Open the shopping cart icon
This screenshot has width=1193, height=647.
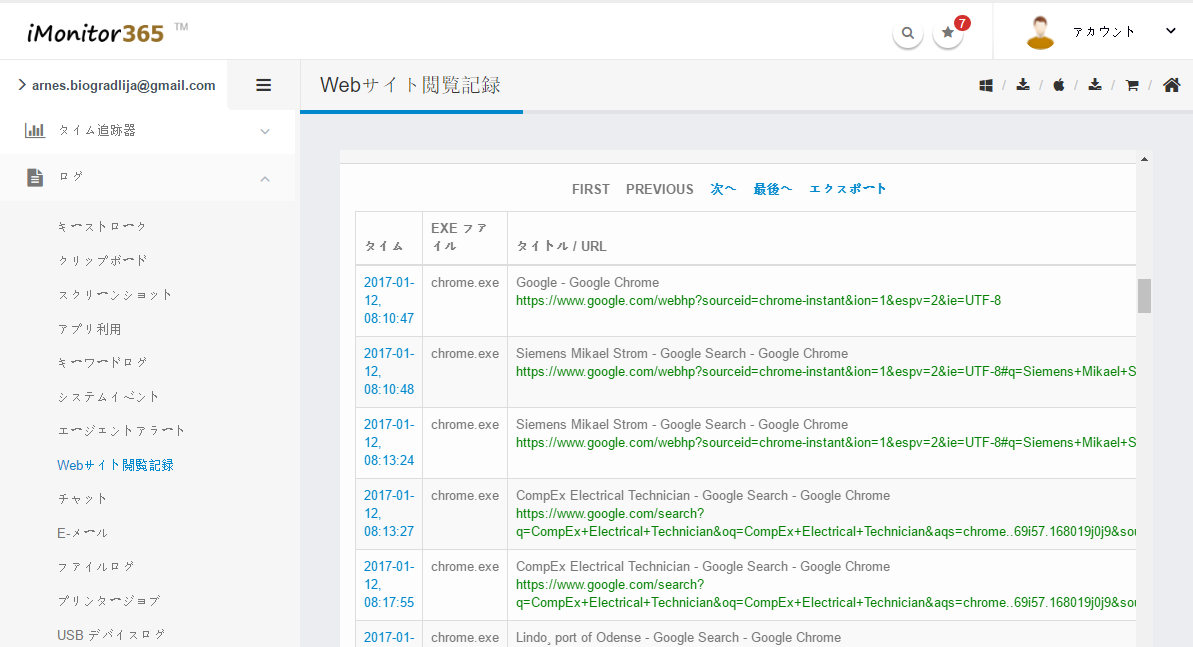pyautogui.click(x=1132, y=85)
